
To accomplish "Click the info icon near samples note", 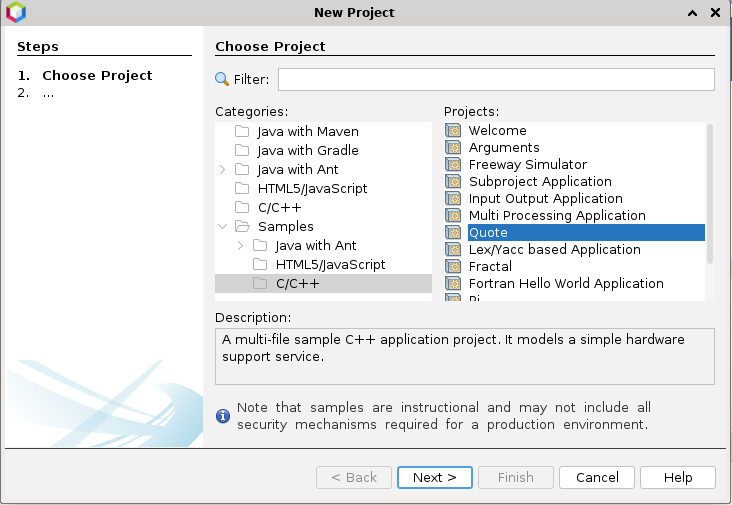I will click(x=223, y=415).
